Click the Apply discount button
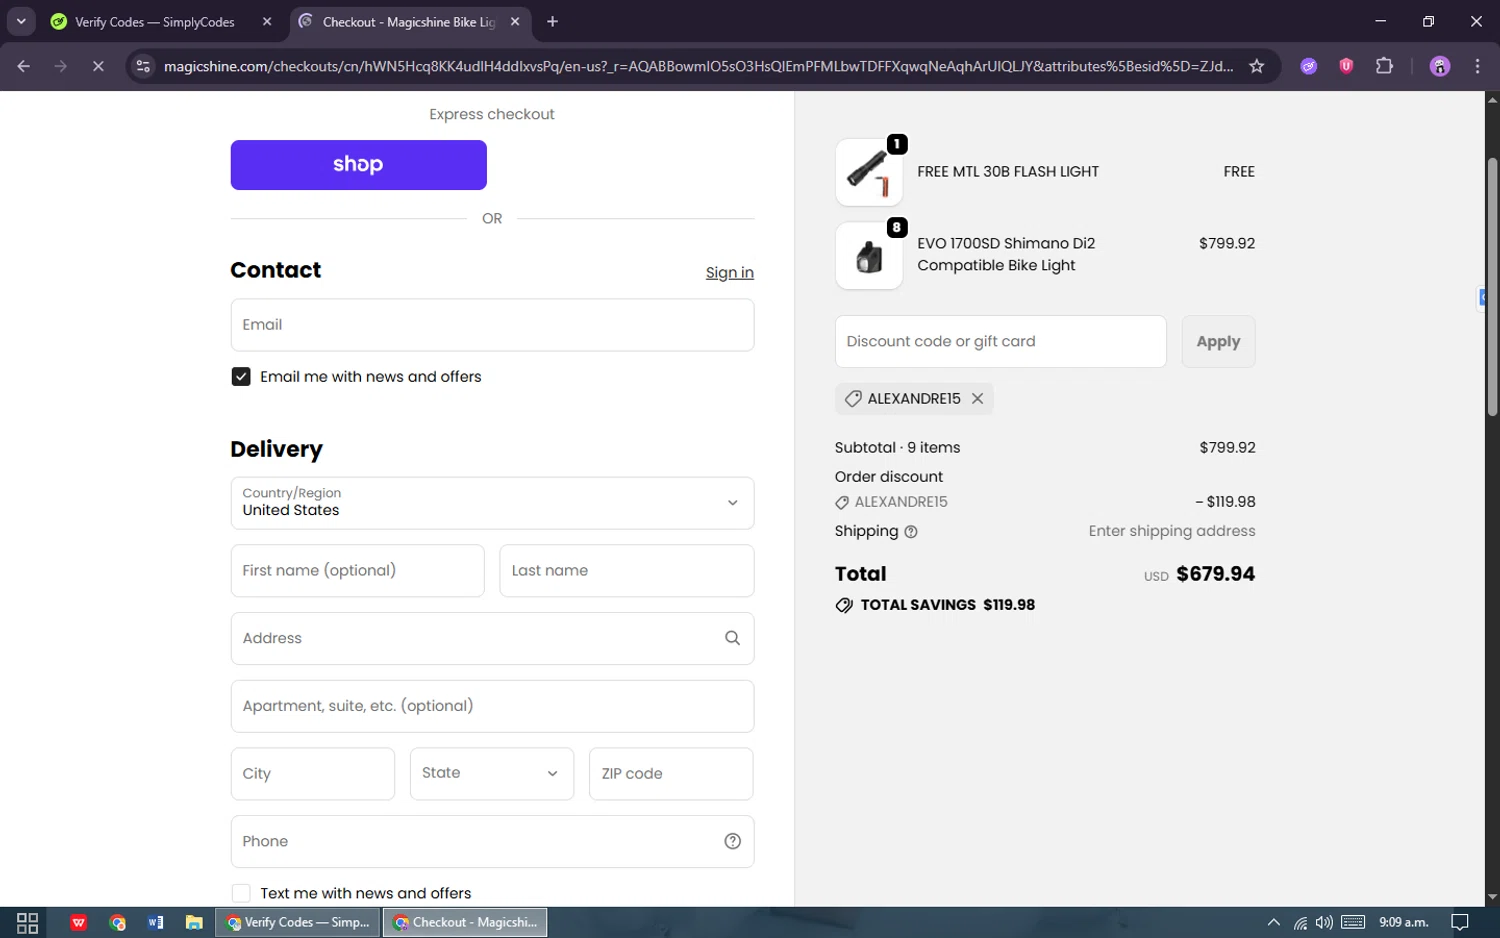The image size is (1500, 938). click(1218, 342)
